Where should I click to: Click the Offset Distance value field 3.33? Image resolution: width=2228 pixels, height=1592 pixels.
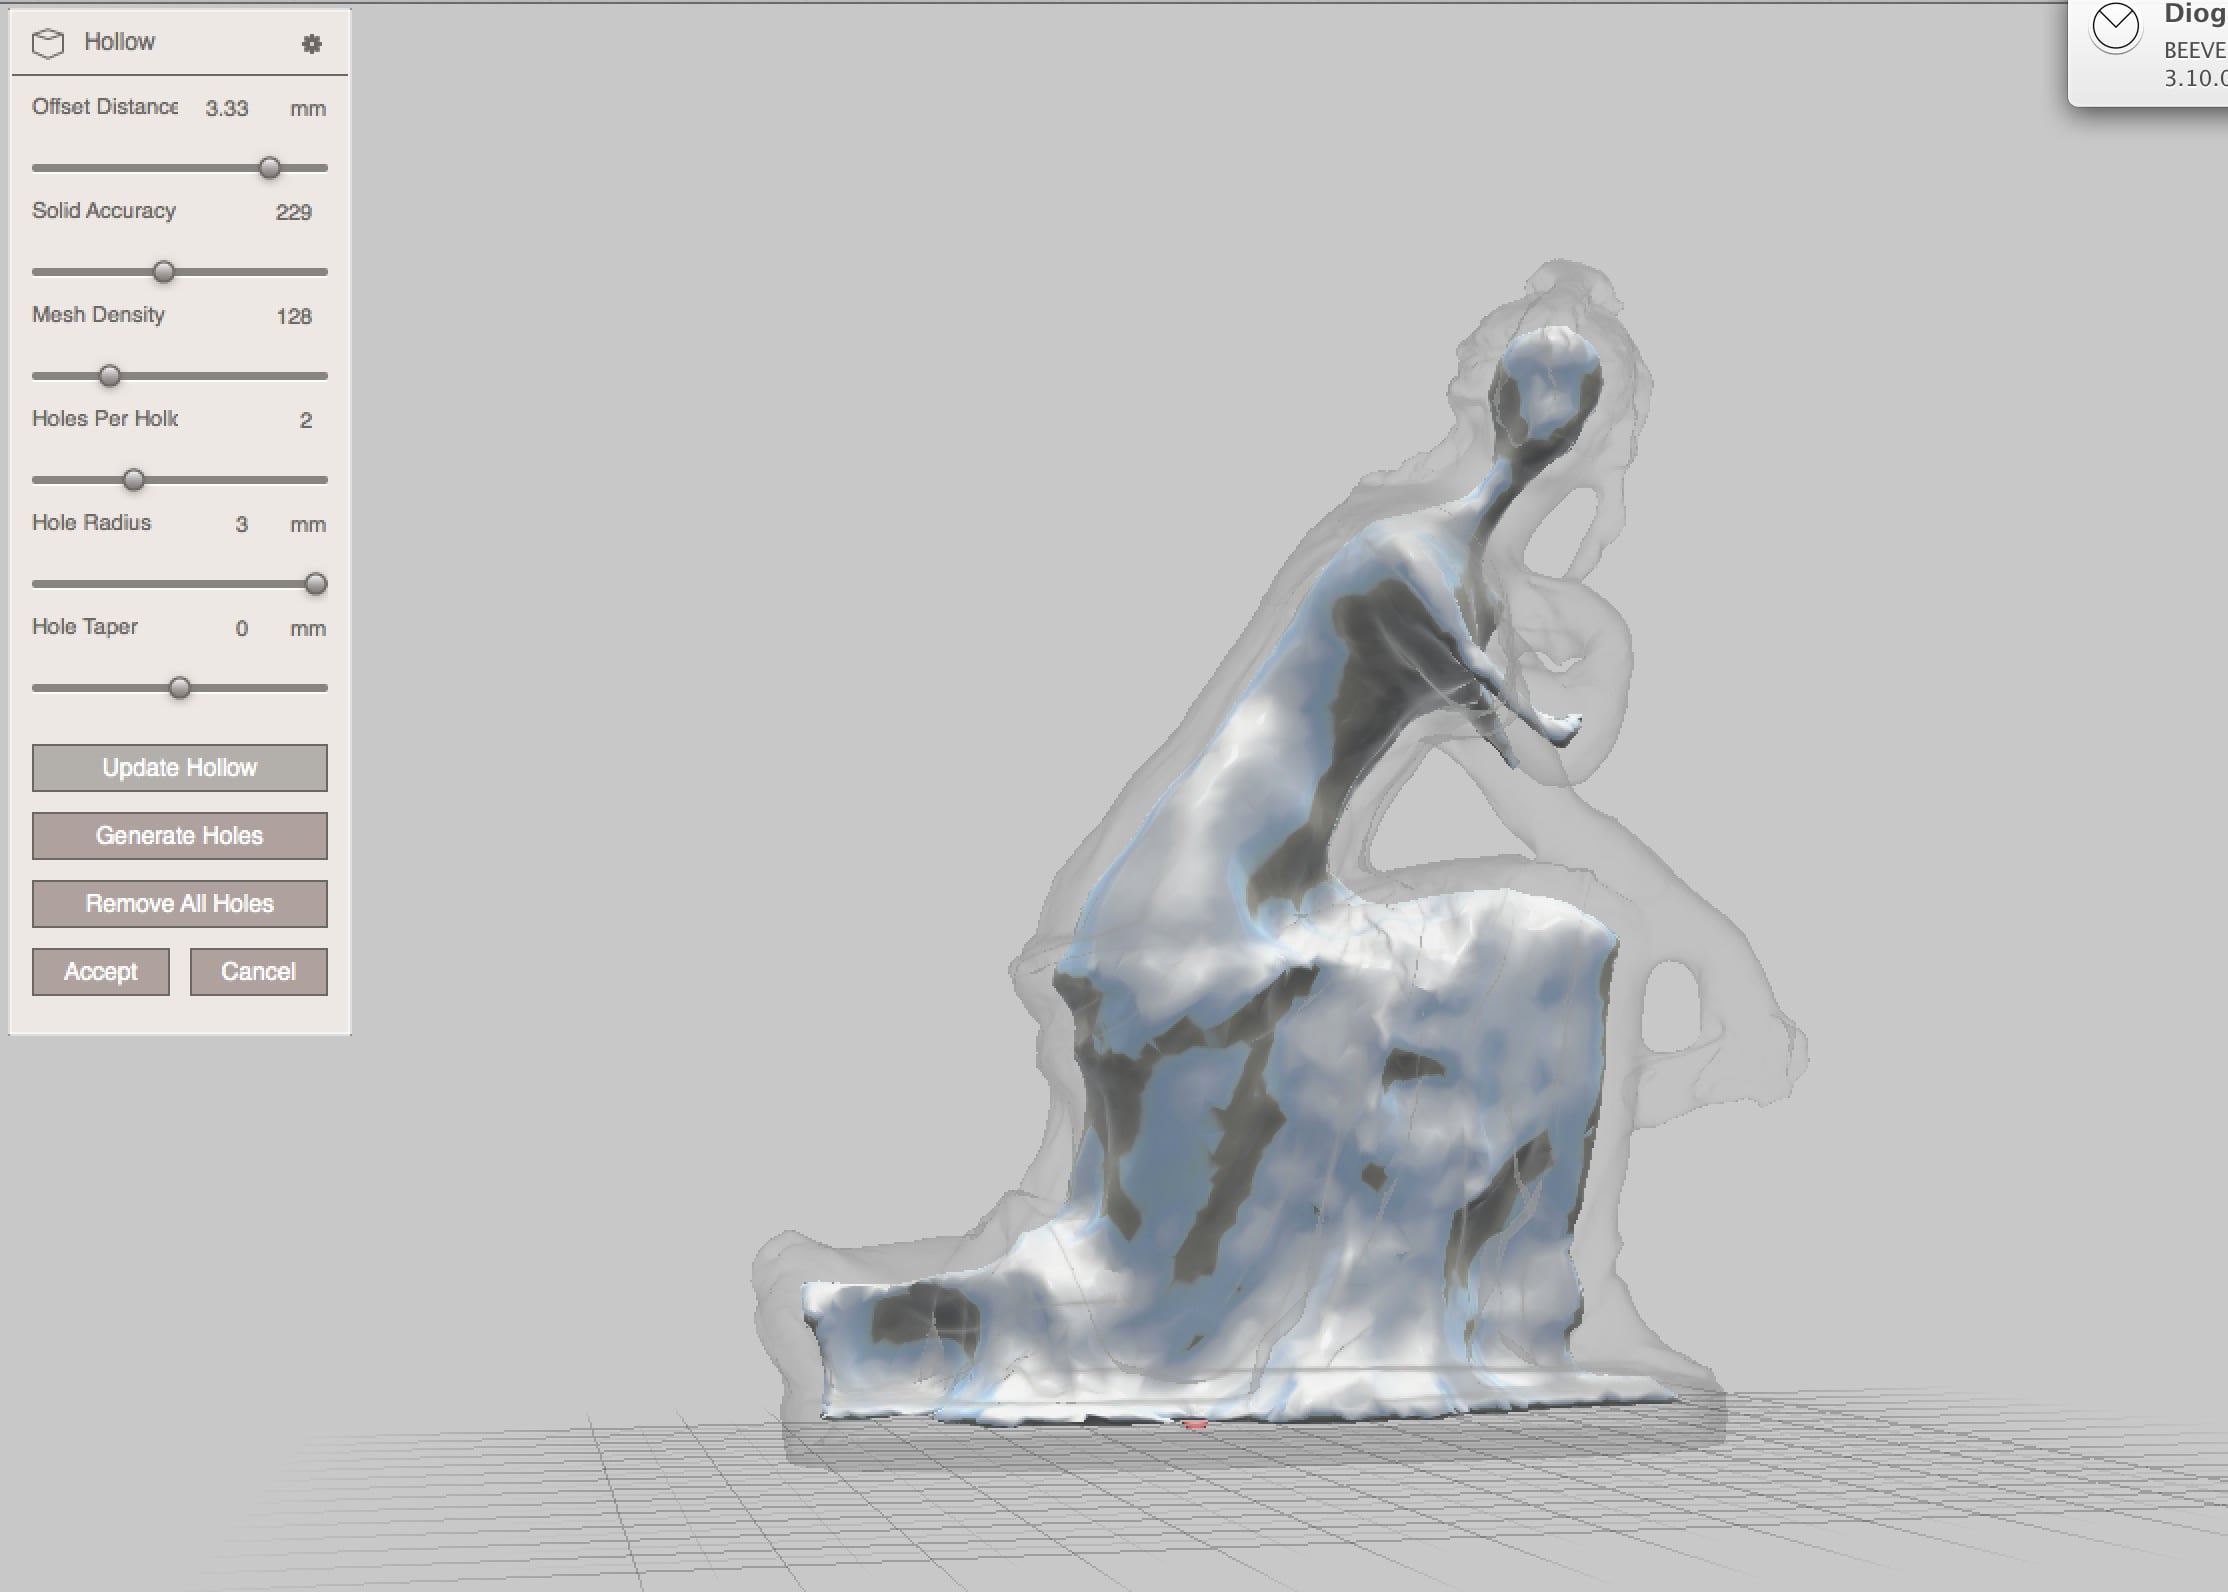(227, 108)
